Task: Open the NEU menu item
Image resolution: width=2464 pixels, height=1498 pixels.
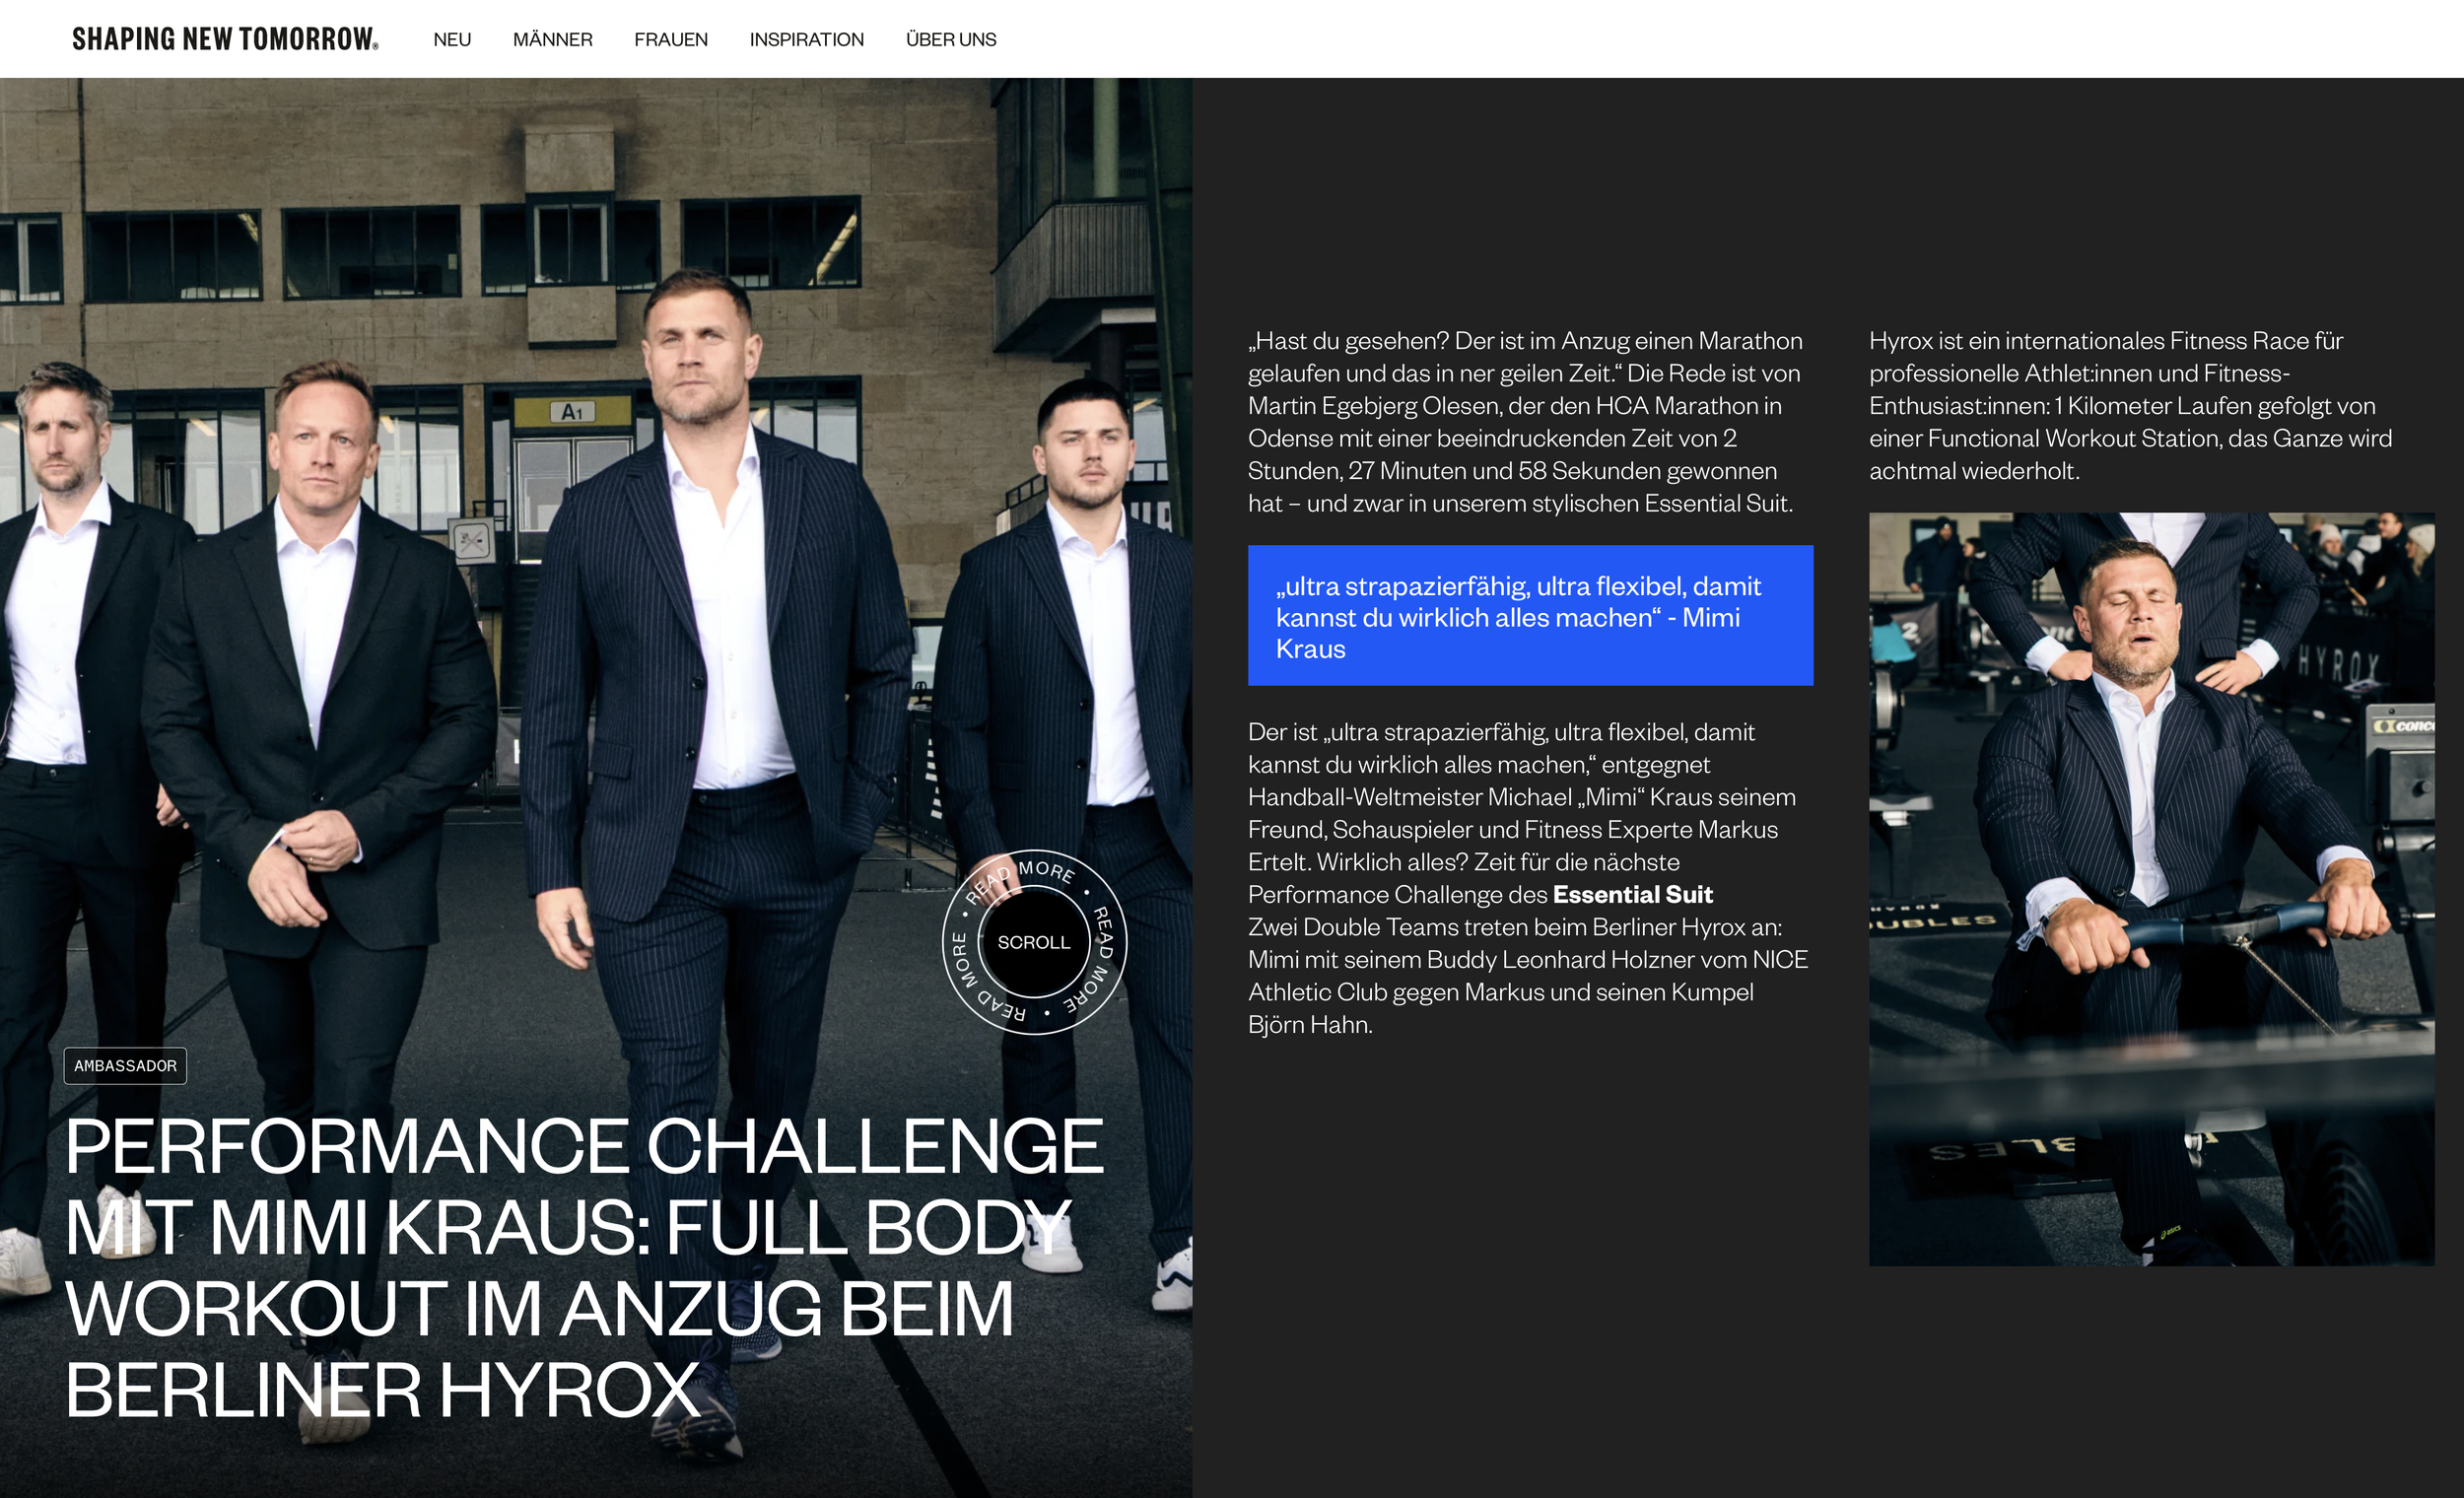Action: point(452,40)
